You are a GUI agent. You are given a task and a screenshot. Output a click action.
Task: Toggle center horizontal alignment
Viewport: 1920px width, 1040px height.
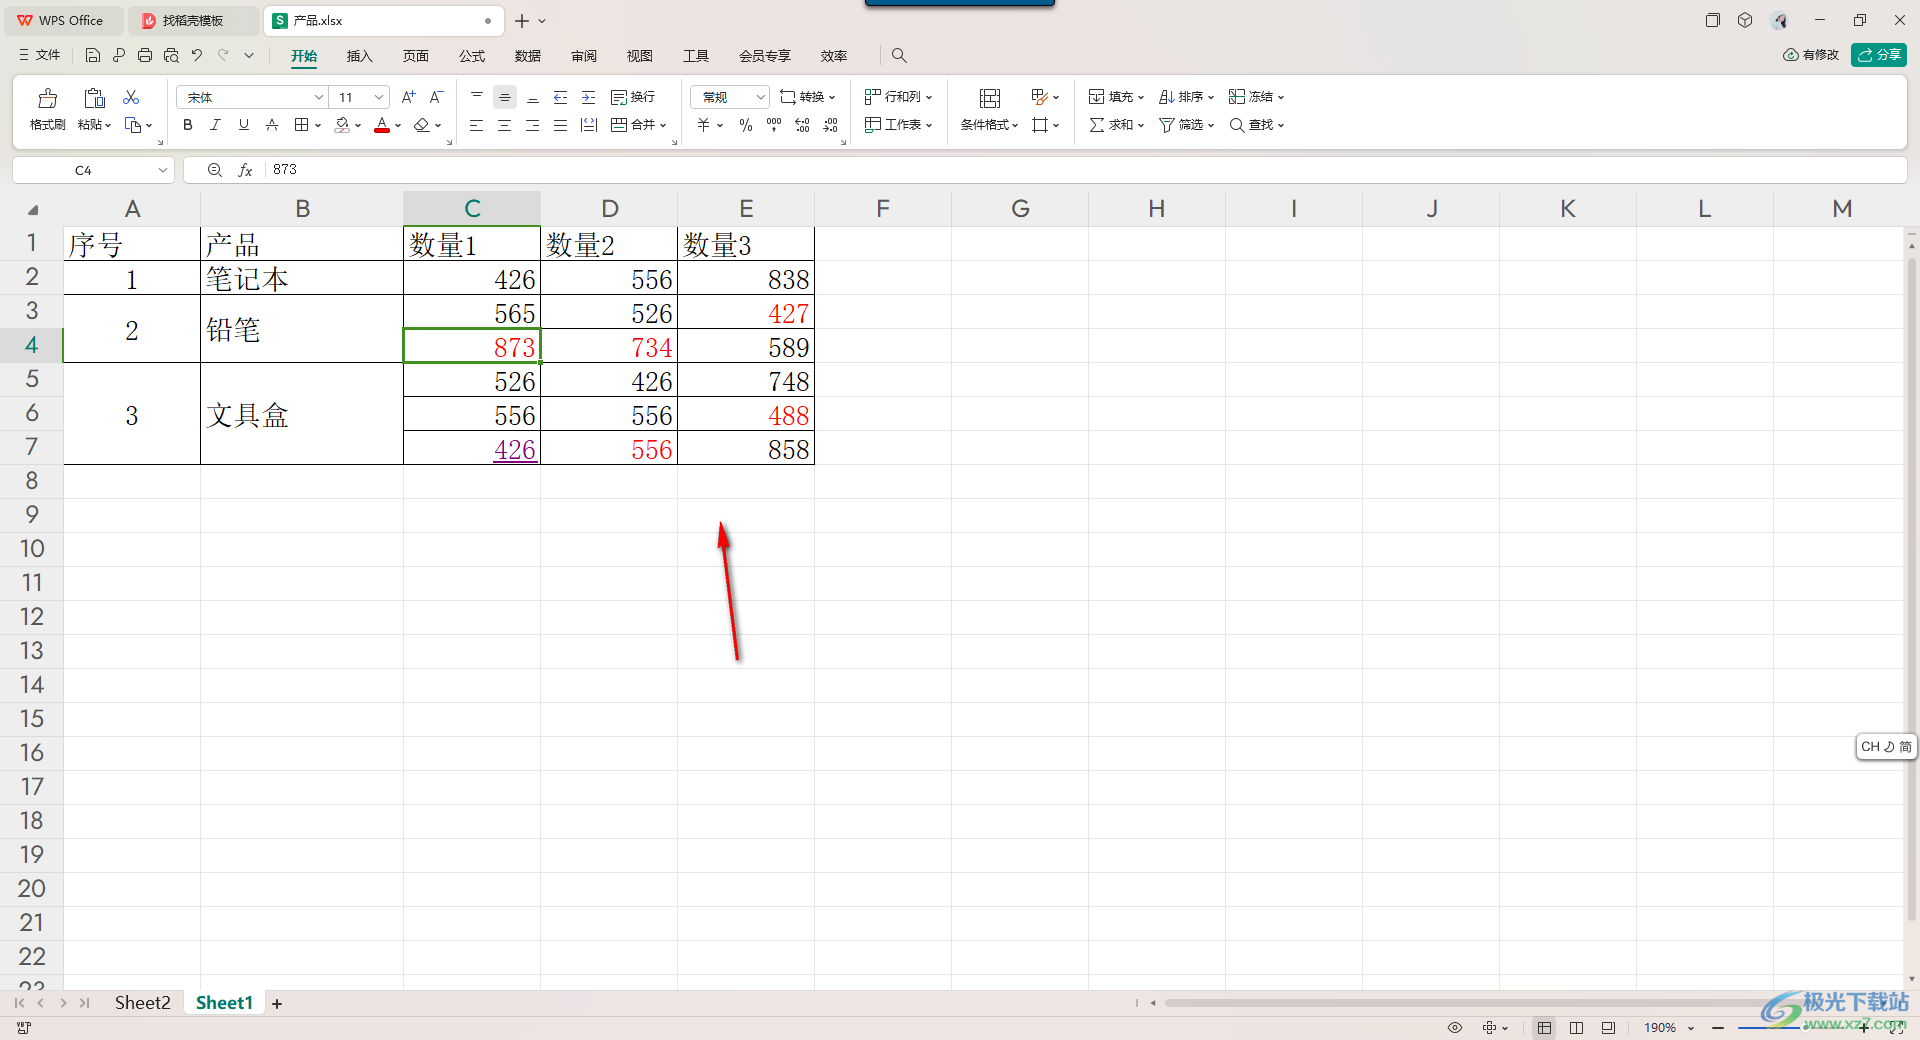[505, 125]
